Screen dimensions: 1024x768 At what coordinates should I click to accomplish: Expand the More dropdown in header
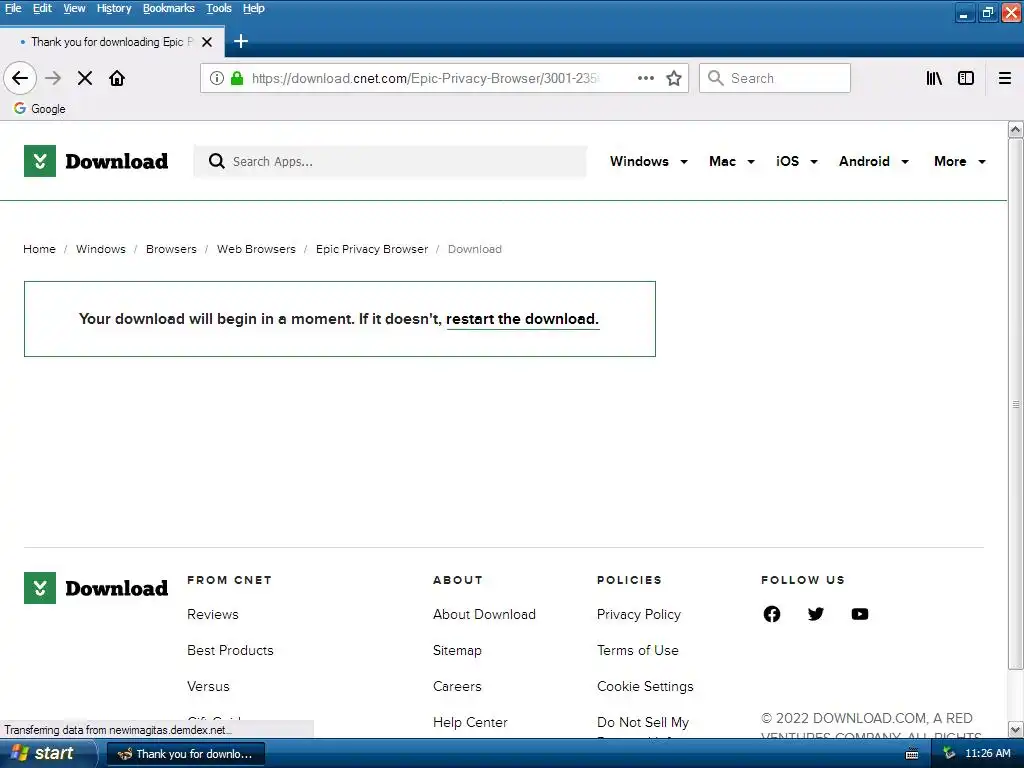(959, 161)
